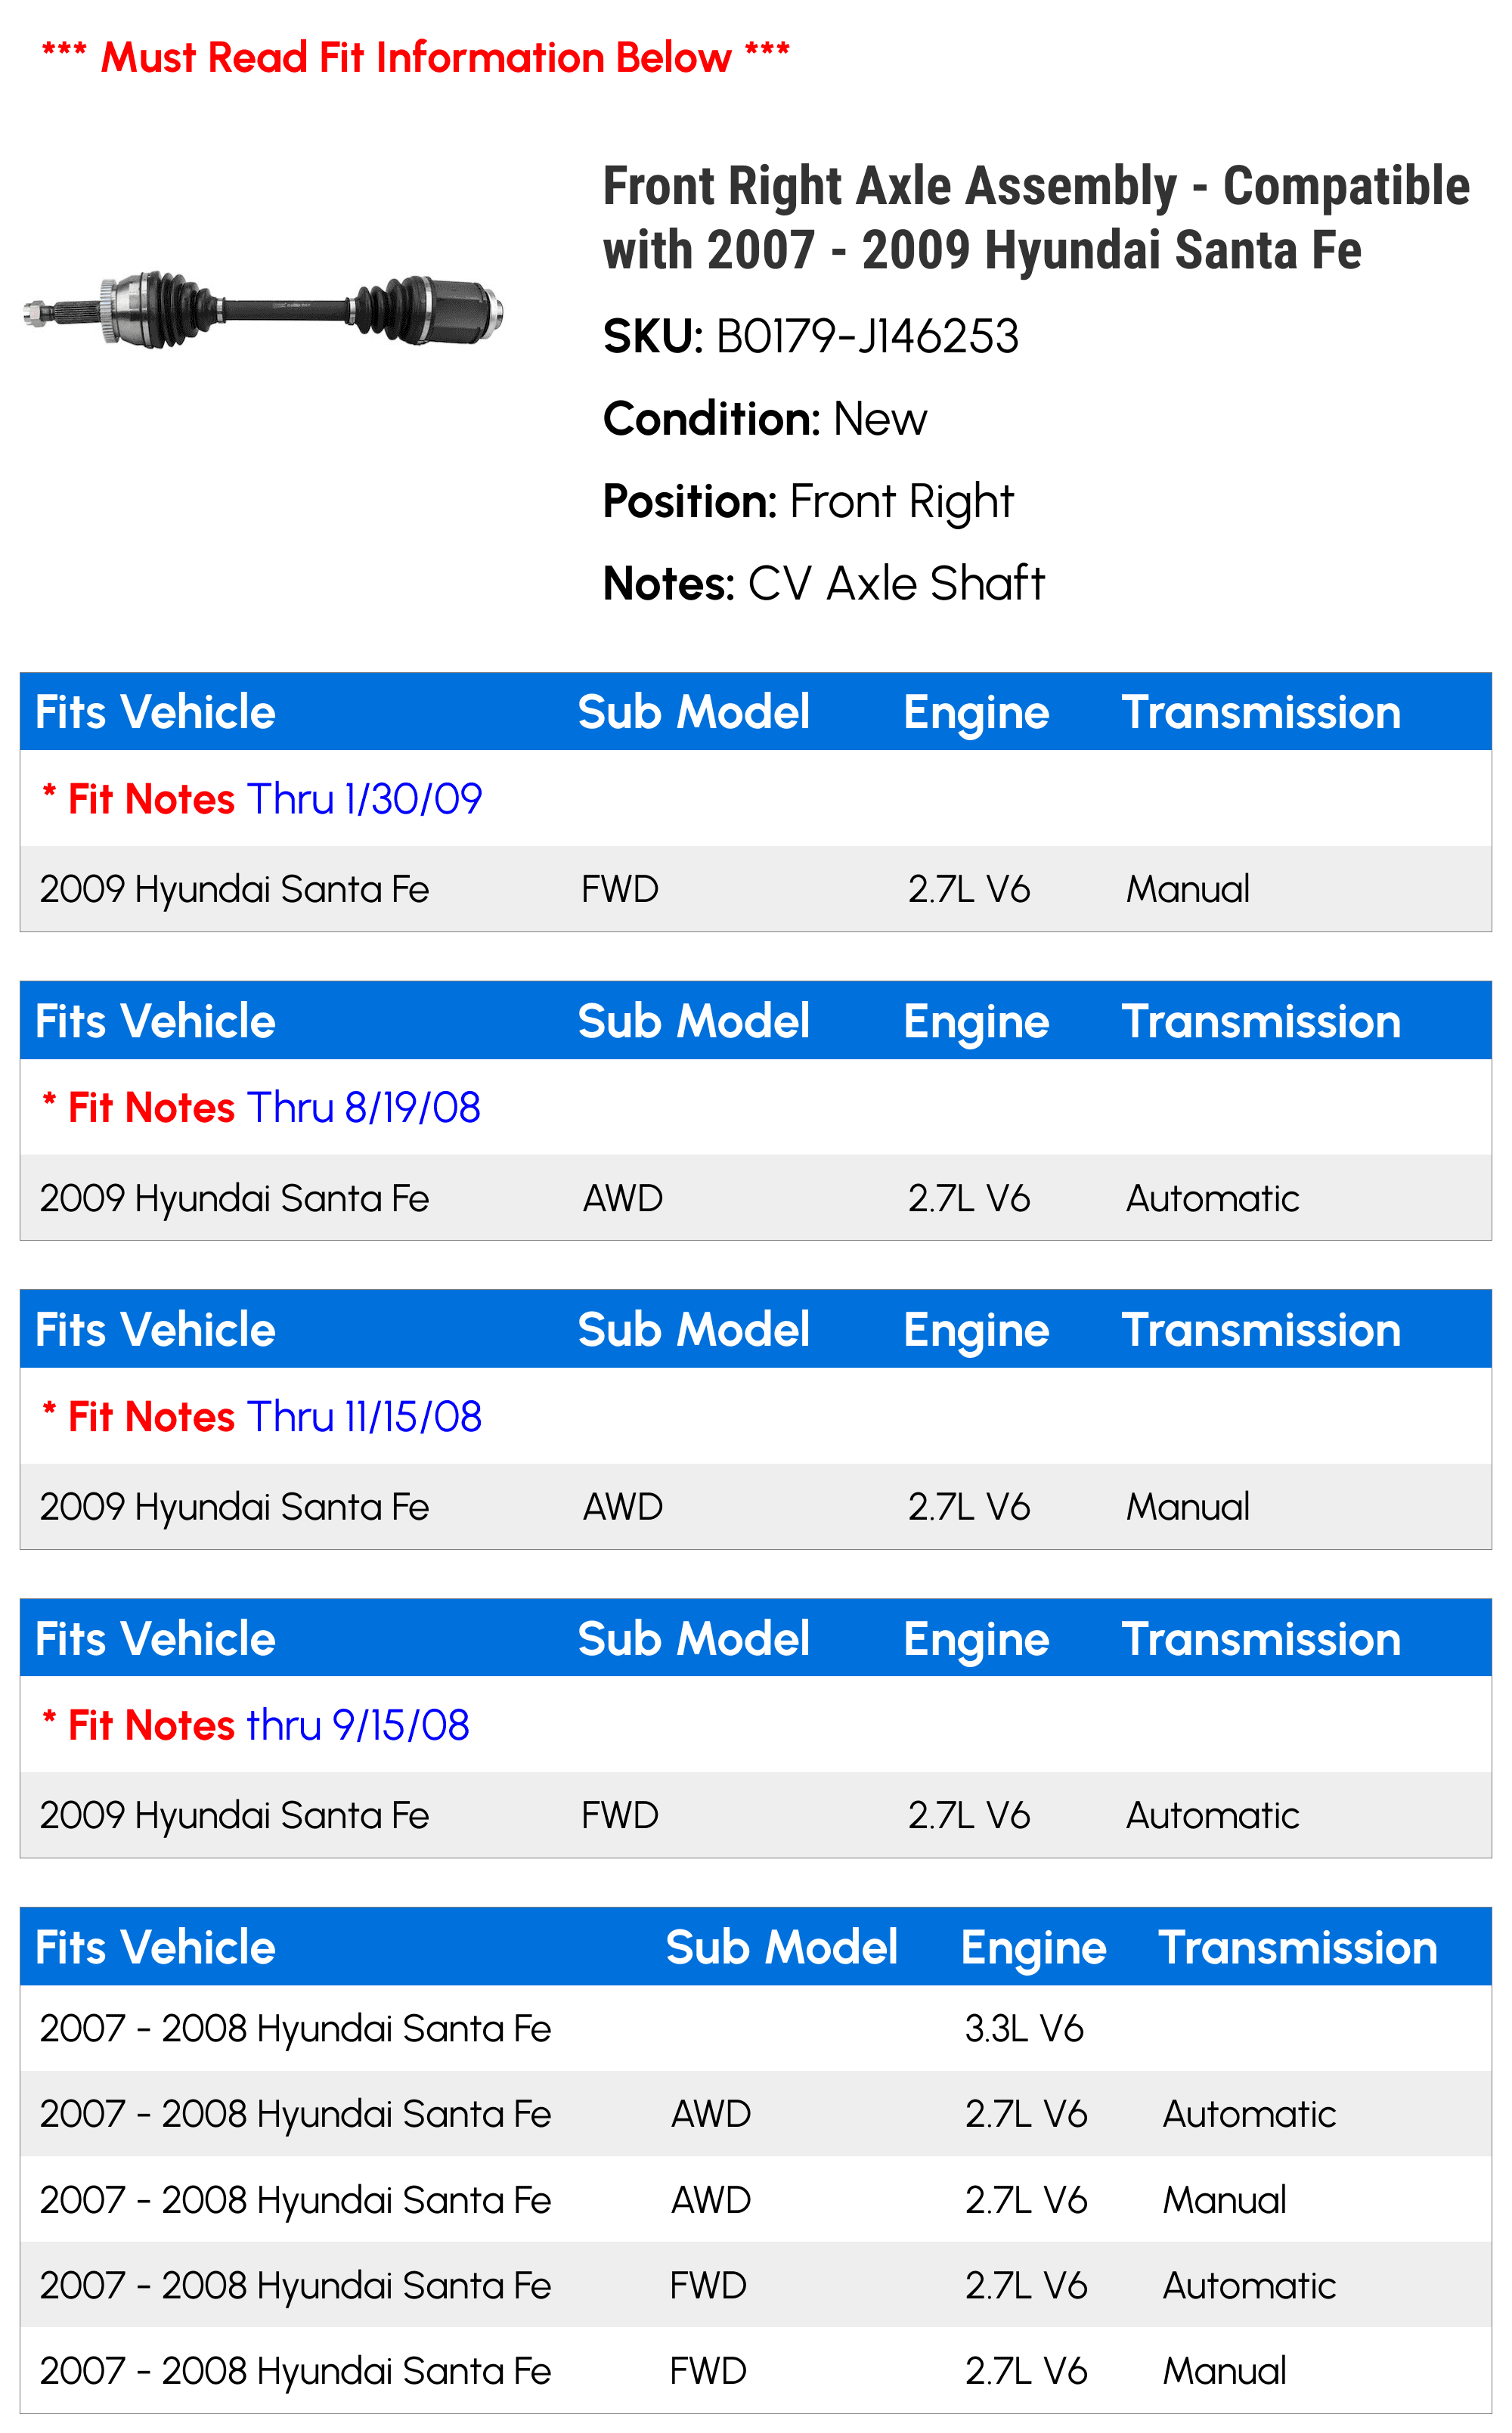The width and height of the screenshot is (1512, 2433).
Task: Click the CV axle shaft product image
Action: [x=262, y=309]
